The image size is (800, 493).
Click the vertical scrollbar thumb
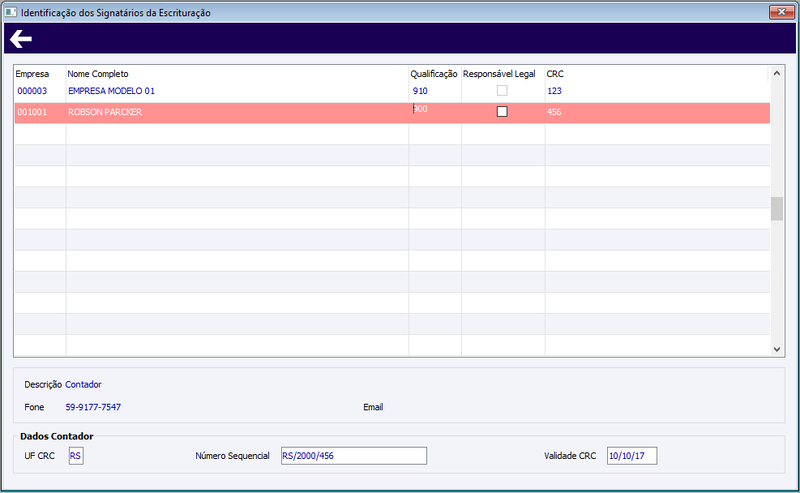coord(777,209)
